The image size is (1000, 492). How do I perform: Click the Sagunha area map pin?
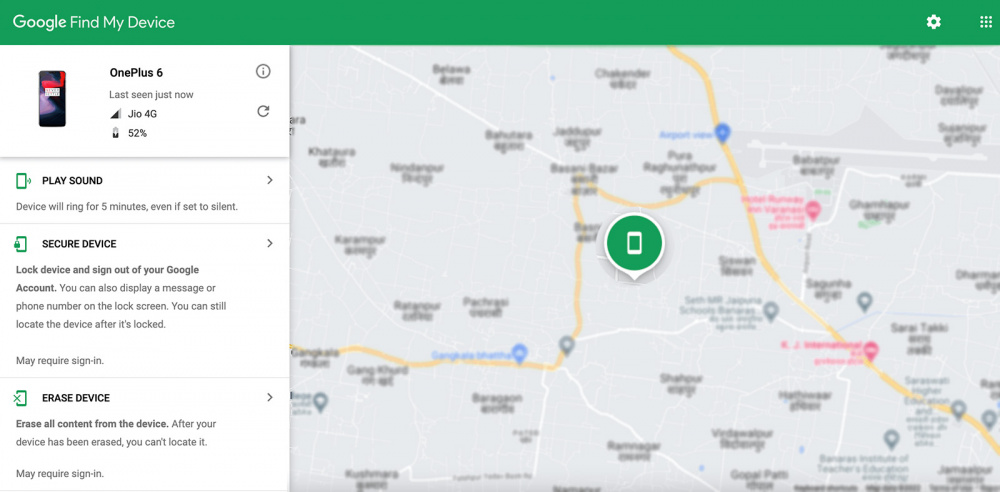864,301
